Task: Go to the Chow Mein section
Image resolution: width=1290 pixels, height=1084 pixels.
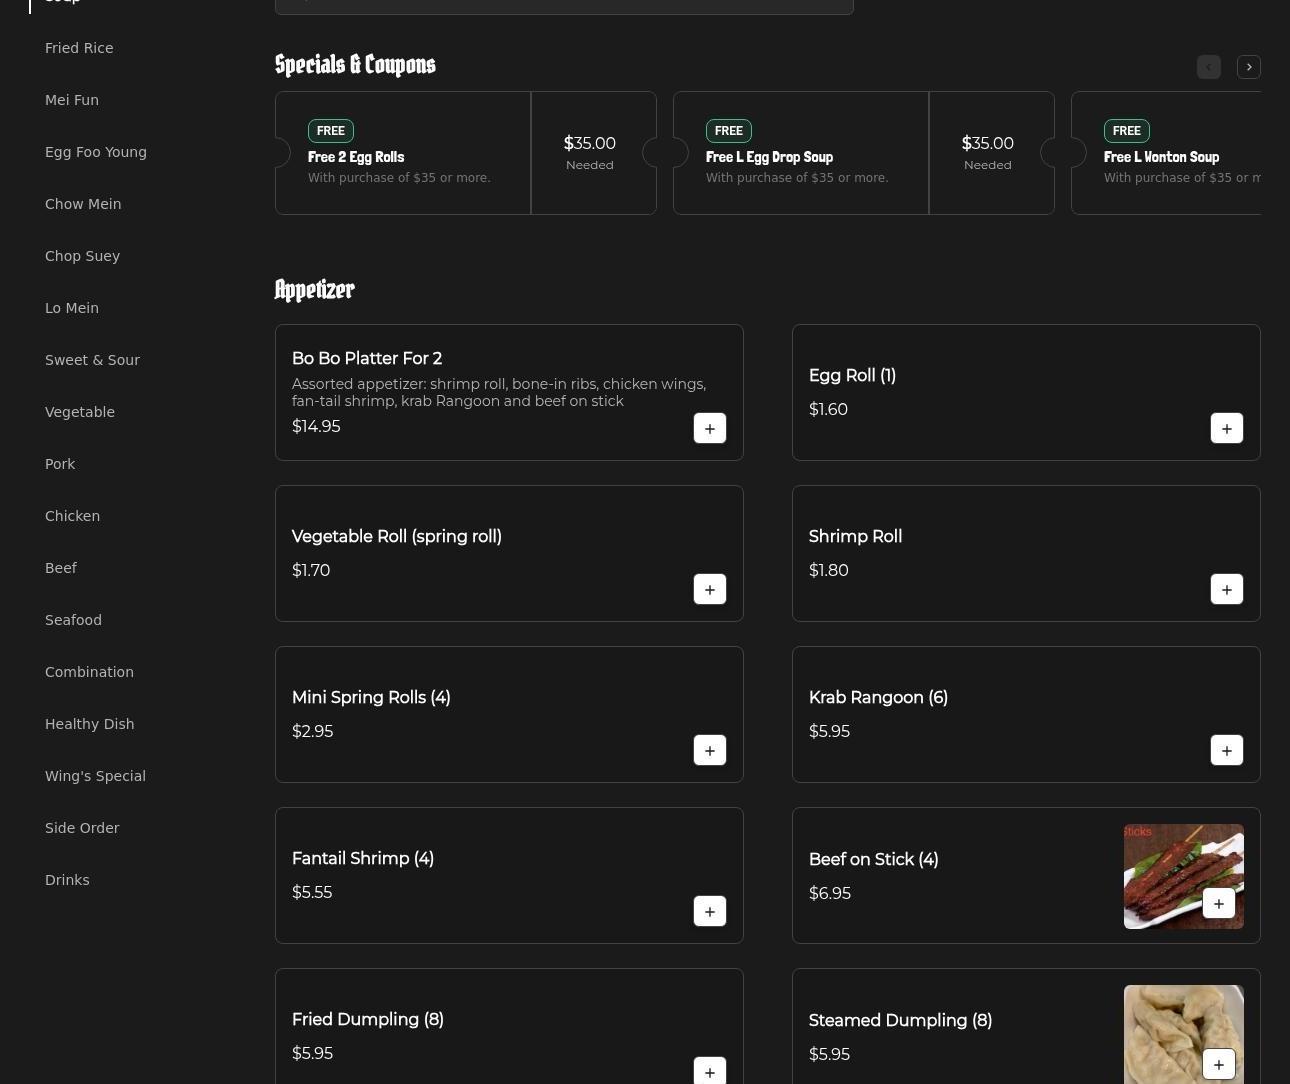Action: click(83, 204)
